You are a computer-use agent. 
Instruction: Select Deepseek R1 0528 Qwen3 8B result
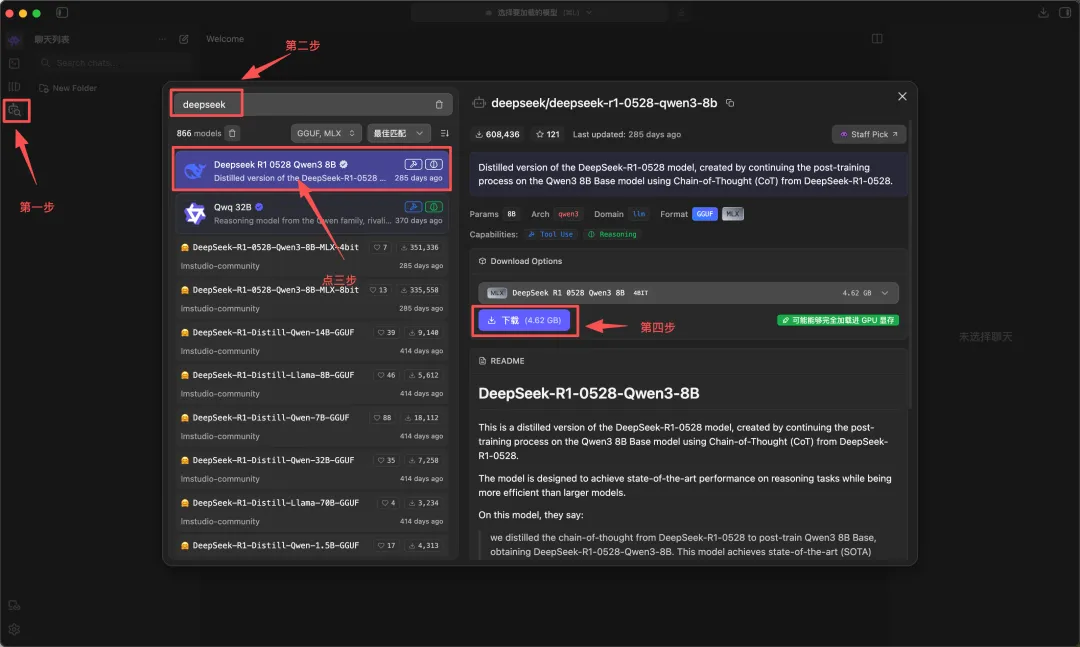point(312,170)
